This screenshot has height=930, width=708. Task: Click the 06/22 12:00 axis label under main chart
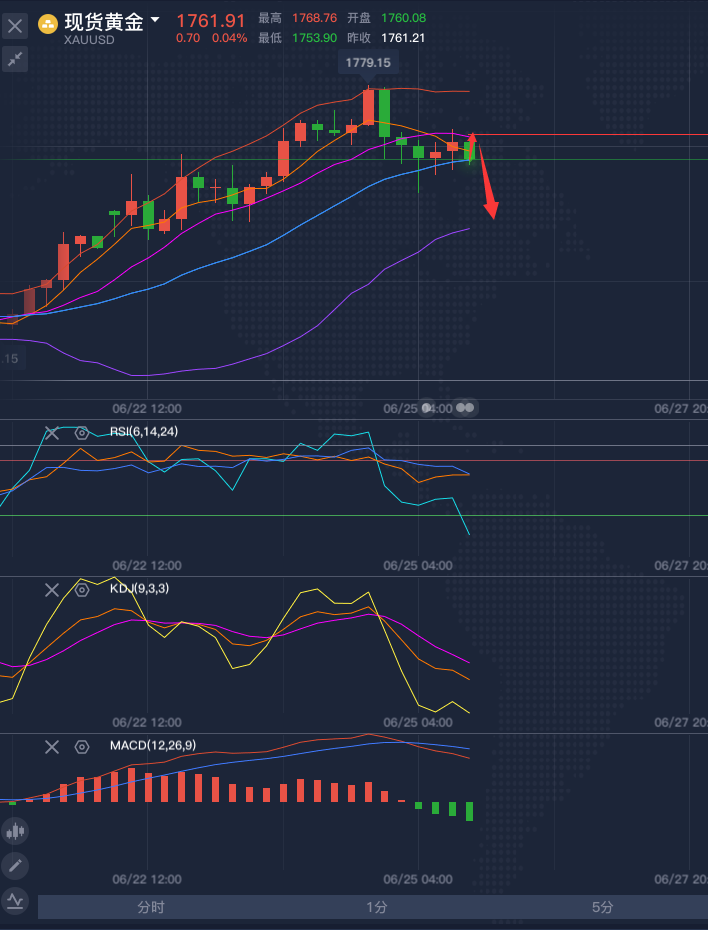(x=147, y=409)
